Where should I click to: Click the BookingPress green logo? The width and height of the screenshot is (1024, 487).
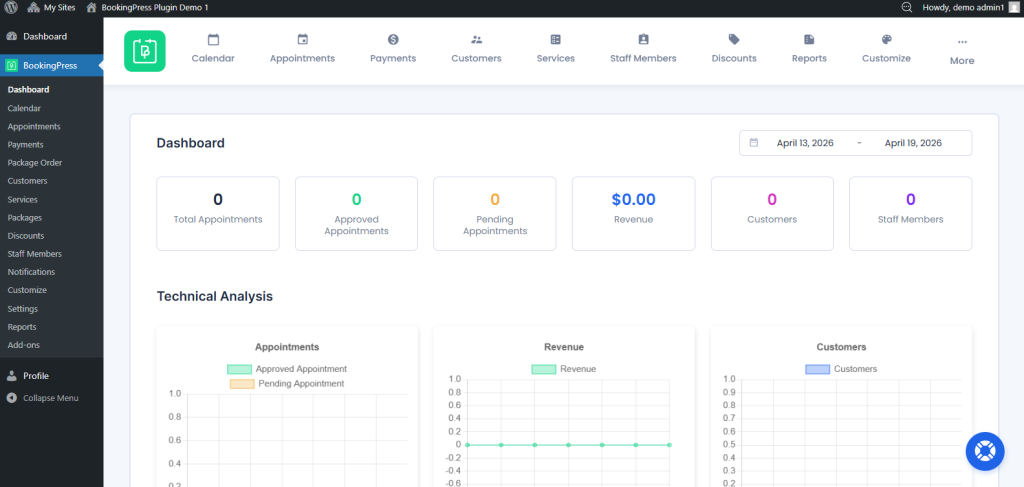(145, 51)
